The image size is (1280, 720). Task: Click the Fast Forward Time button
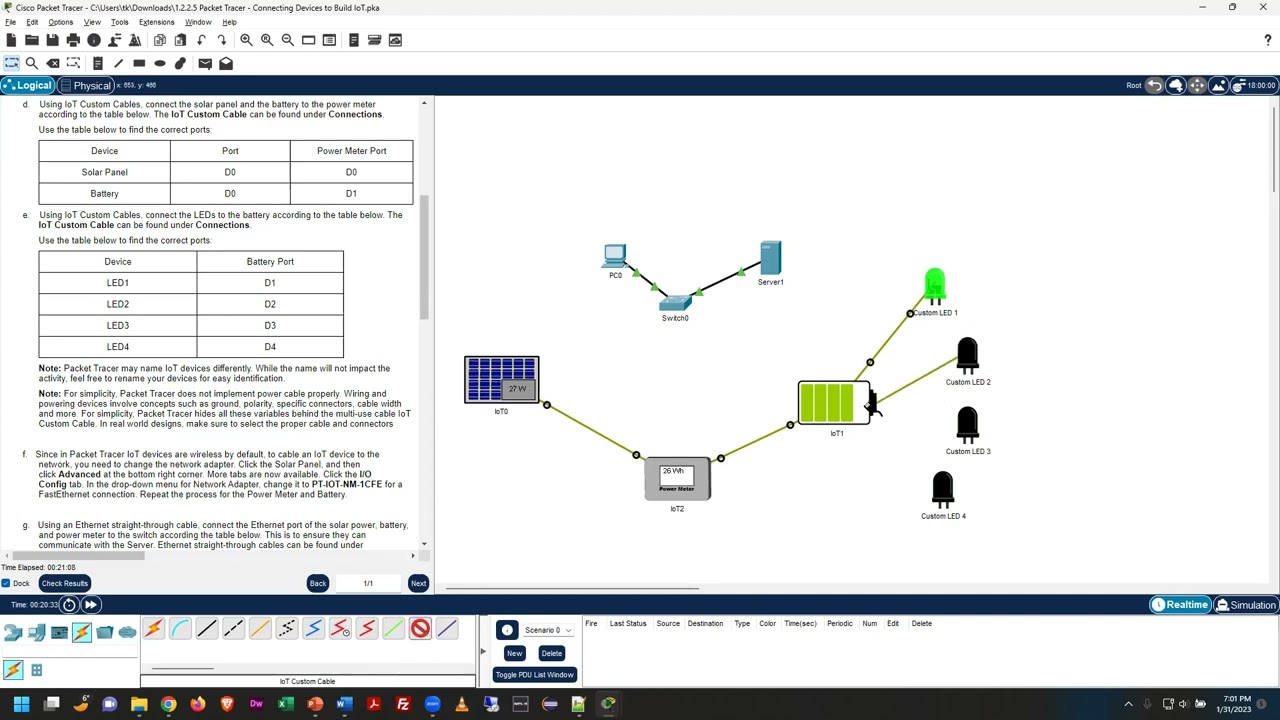coord(91,605)
